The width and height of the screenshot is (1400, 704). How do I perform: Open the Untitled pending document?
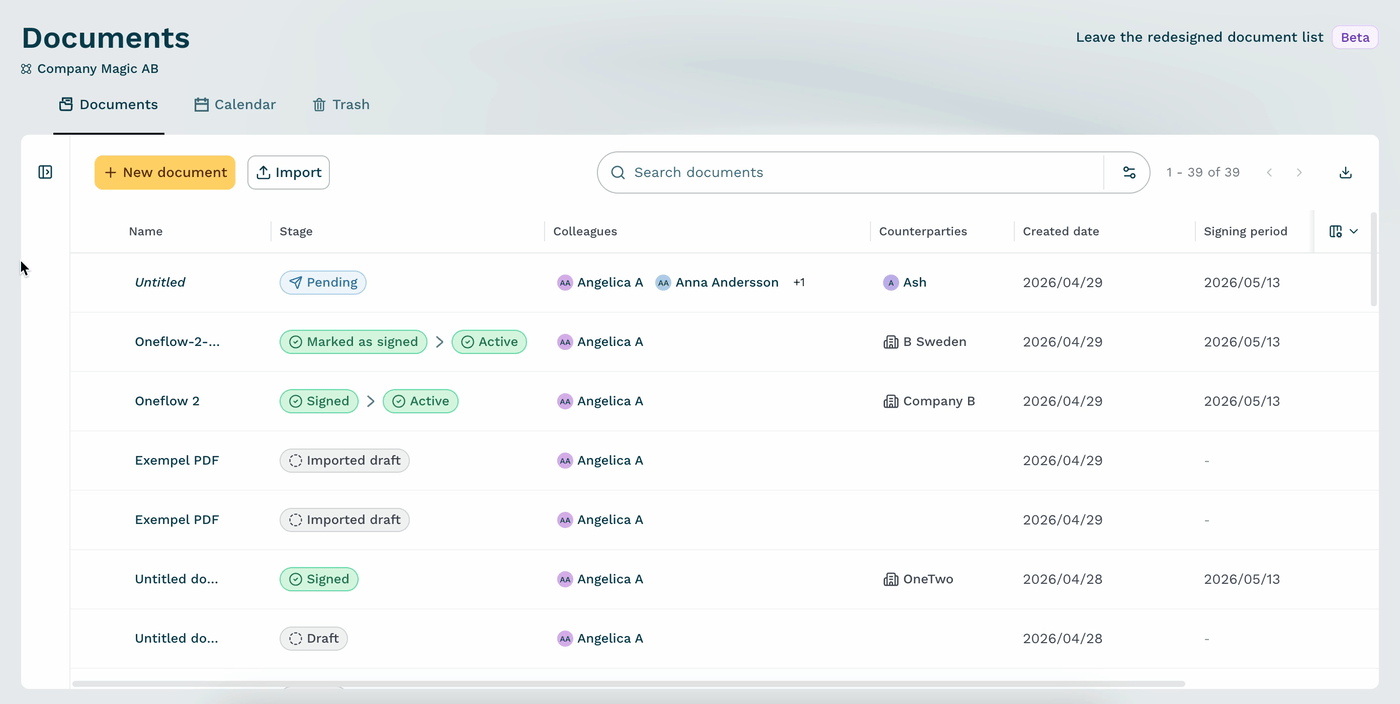160,282
